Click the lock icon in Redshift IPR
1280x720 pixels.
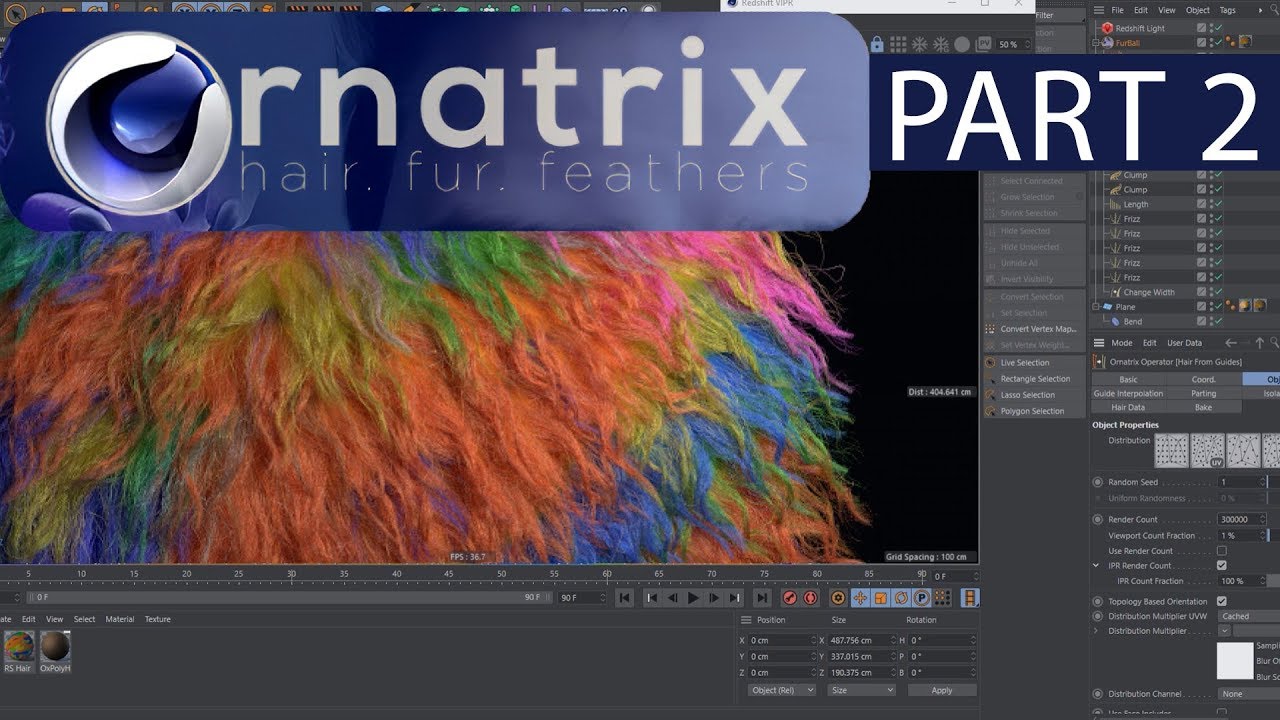(877, 45)
